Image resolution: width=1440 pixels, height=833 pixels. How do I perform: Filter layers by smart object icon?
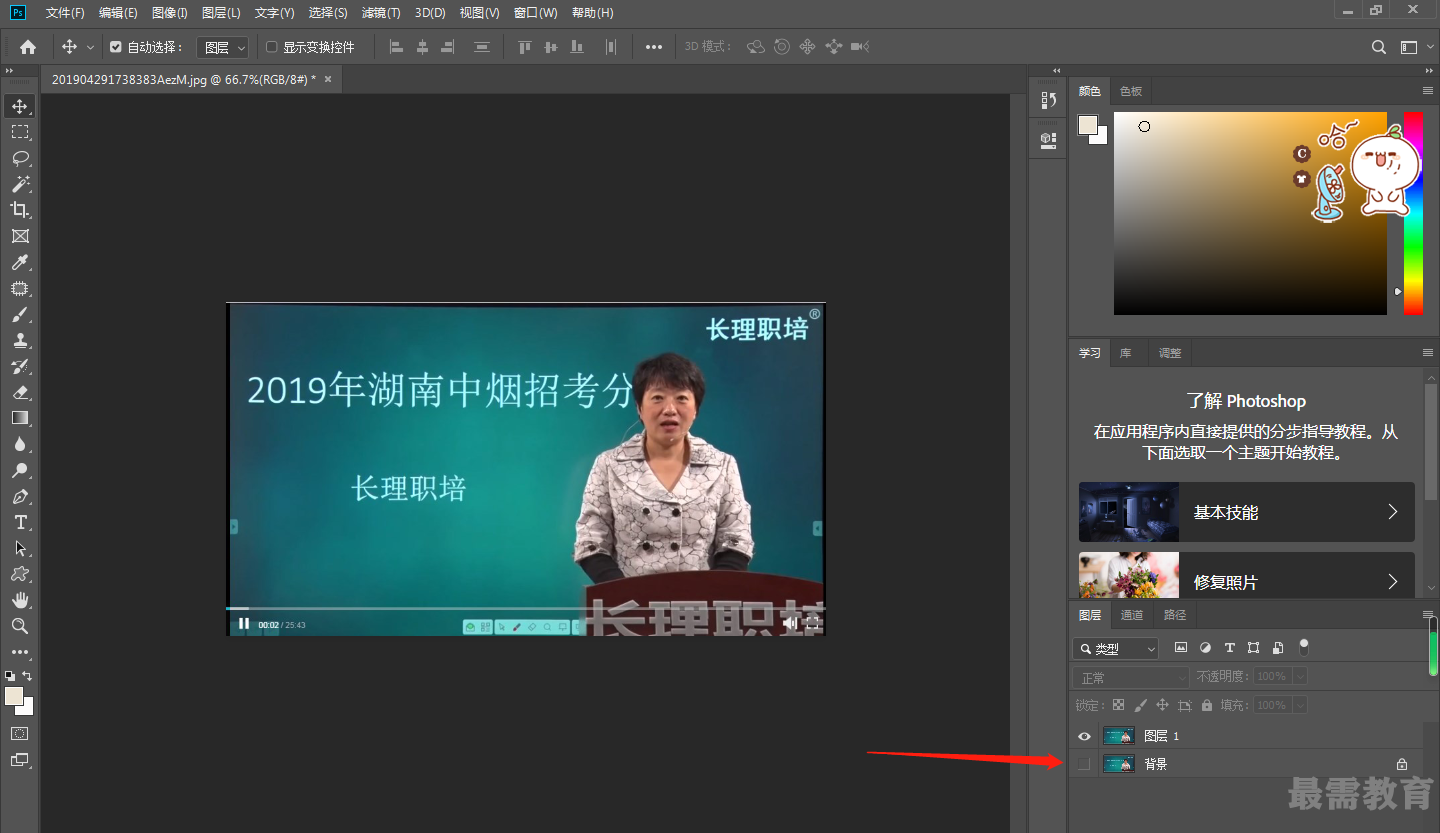[x=1278, y=648]
